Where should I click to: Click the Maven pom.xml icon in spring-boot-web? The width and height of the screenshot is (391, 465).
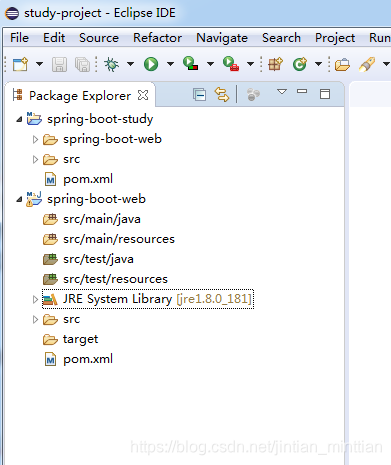click(x=50, y=359)
